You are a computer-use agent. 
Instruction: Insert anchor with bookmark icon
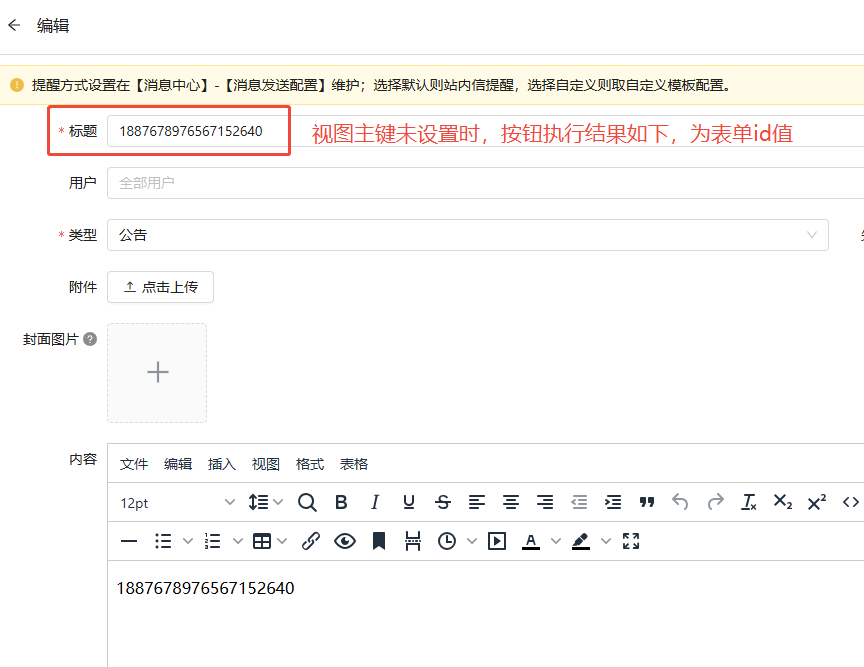tap(379, 541)
